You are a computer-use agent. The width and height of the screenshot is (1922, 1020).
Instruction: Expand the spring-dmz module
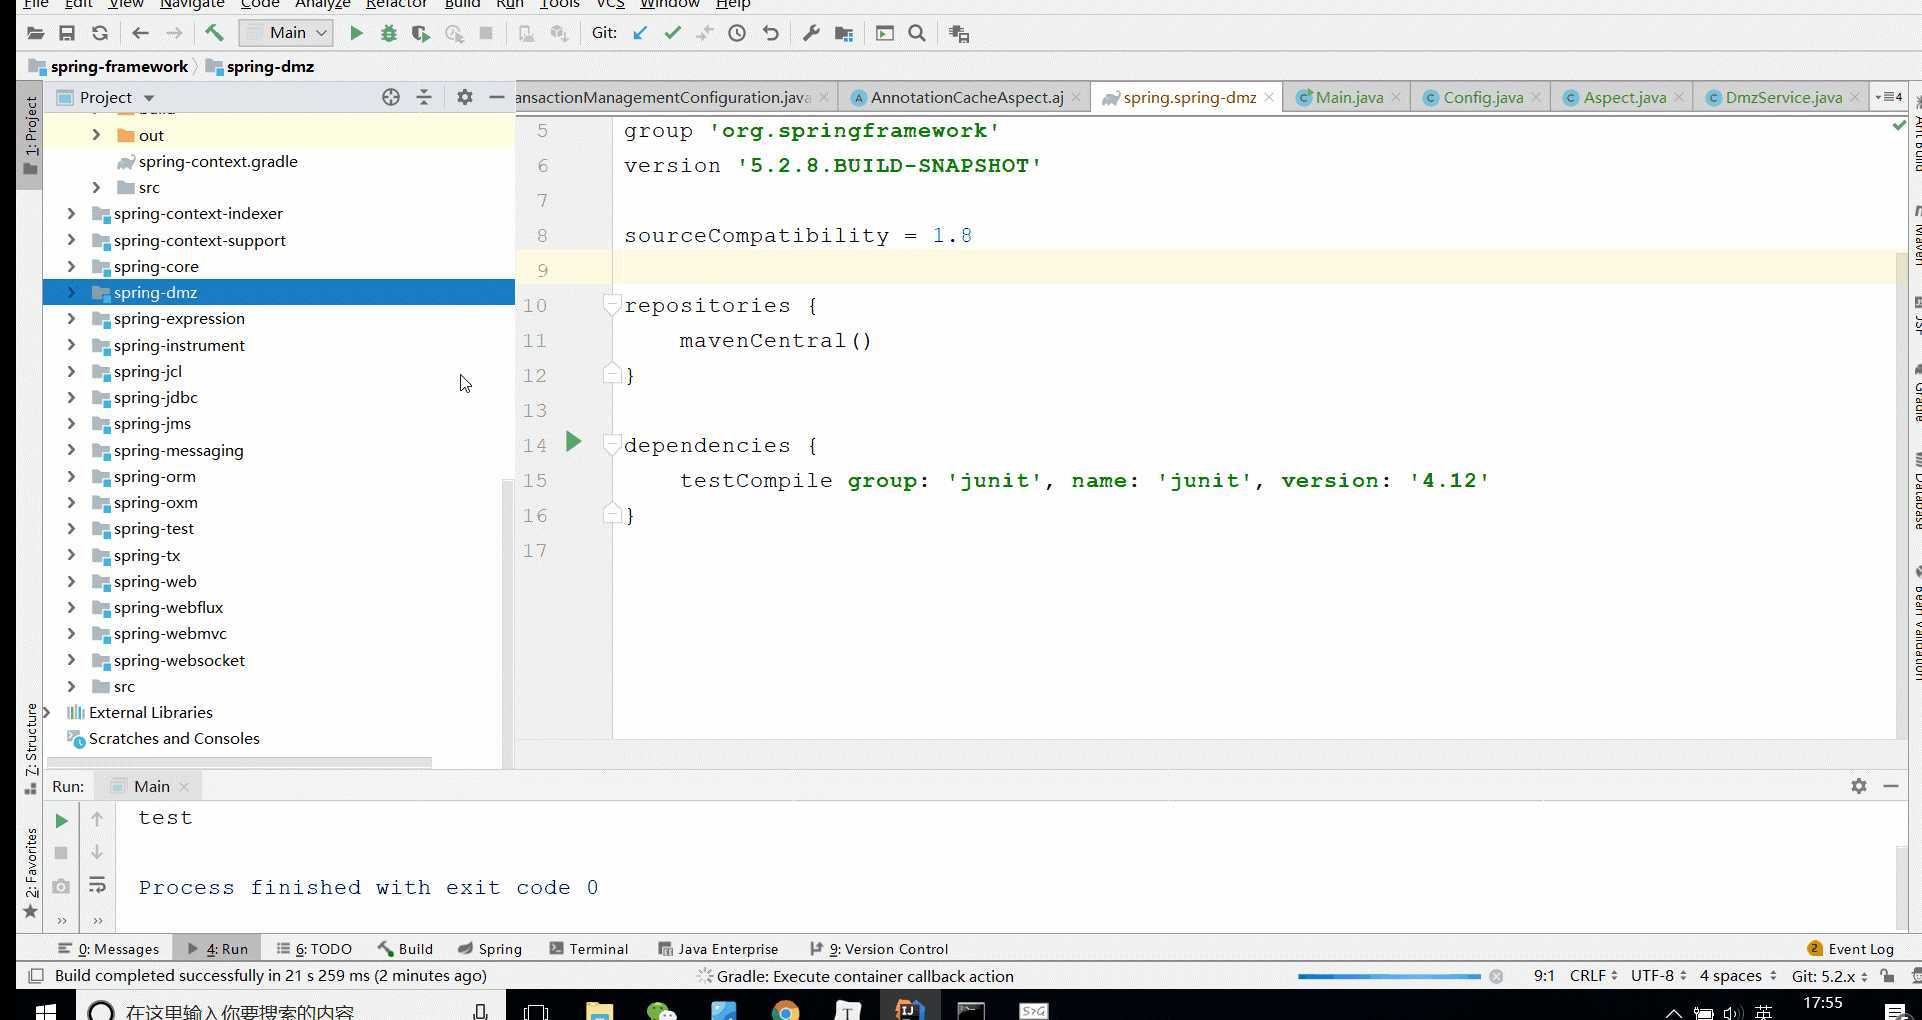click(71, 292)
